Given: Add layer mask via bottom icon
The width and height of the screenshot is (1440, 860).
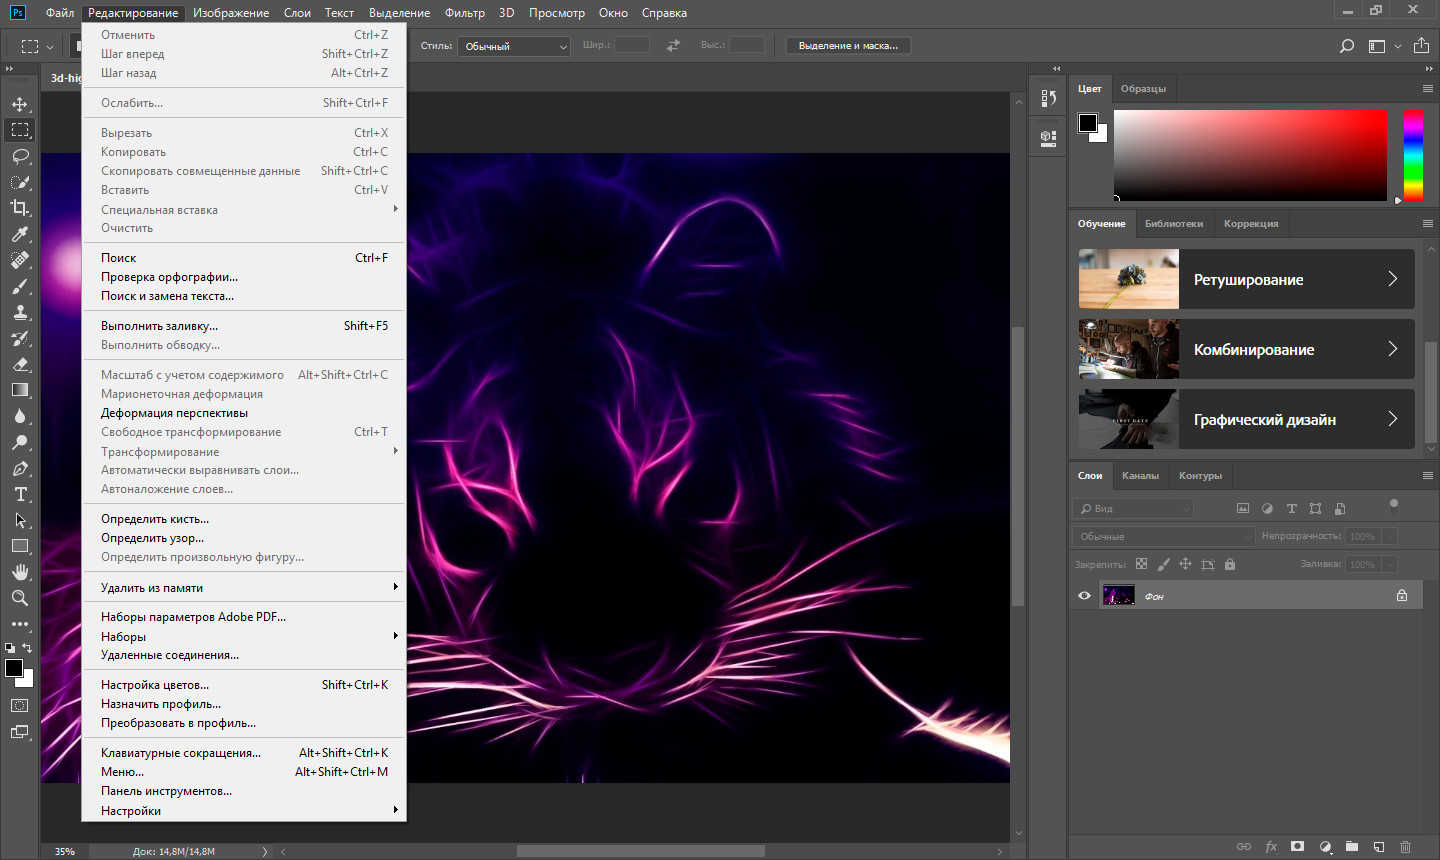Looking at the screenshot, I should [1298, 847].
